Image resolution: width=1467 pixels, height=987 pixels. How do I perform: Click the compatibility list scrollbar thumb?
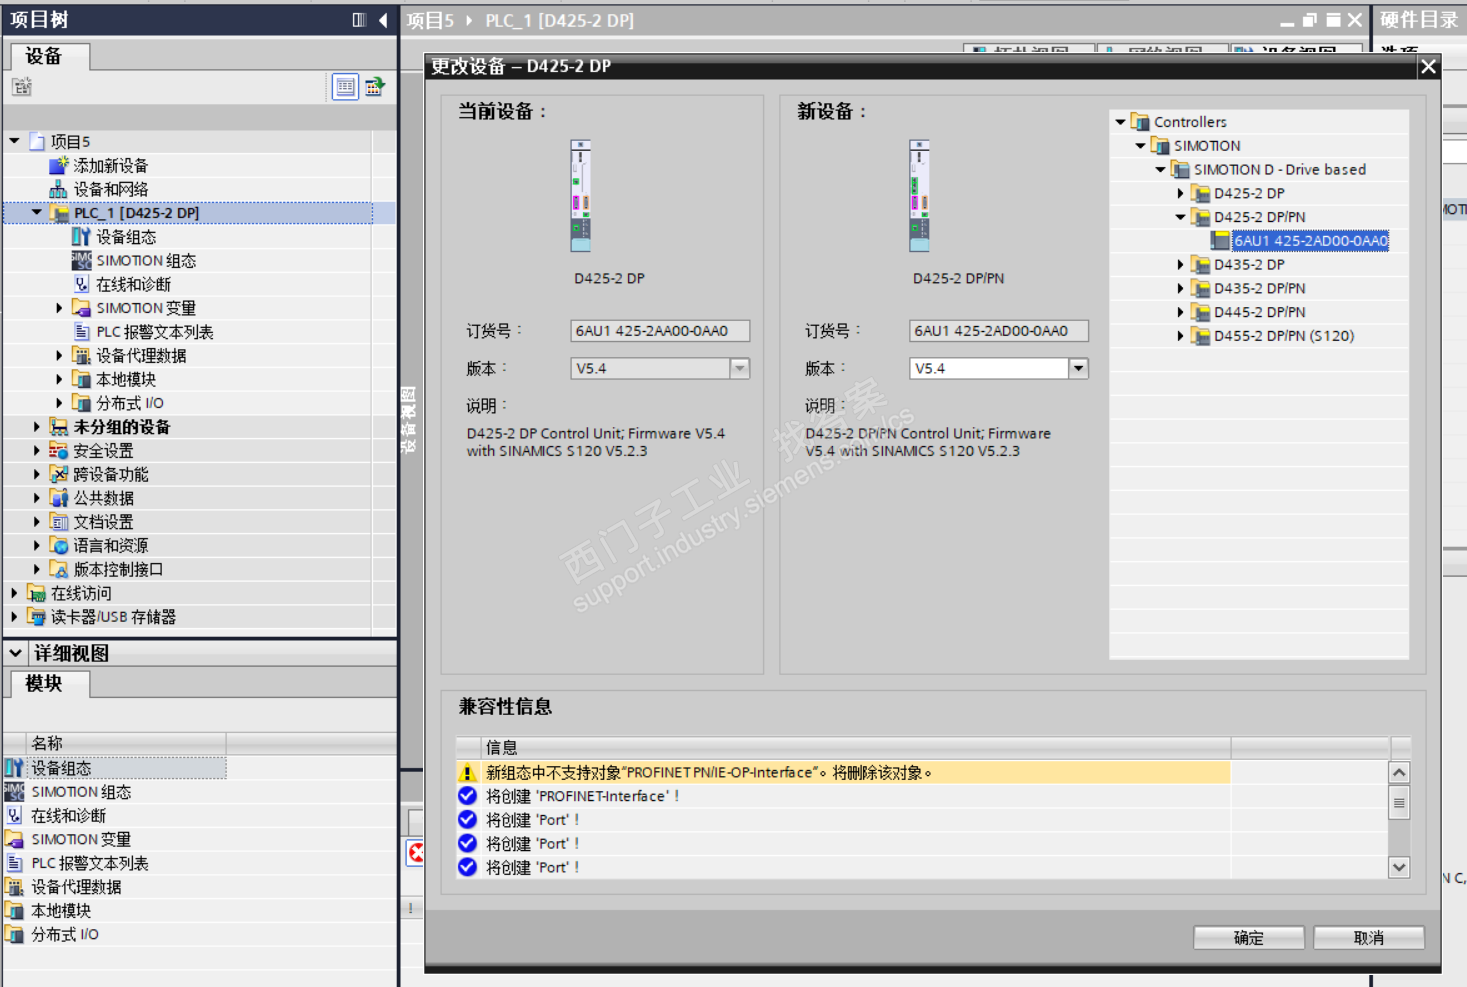coord(1399,803)
